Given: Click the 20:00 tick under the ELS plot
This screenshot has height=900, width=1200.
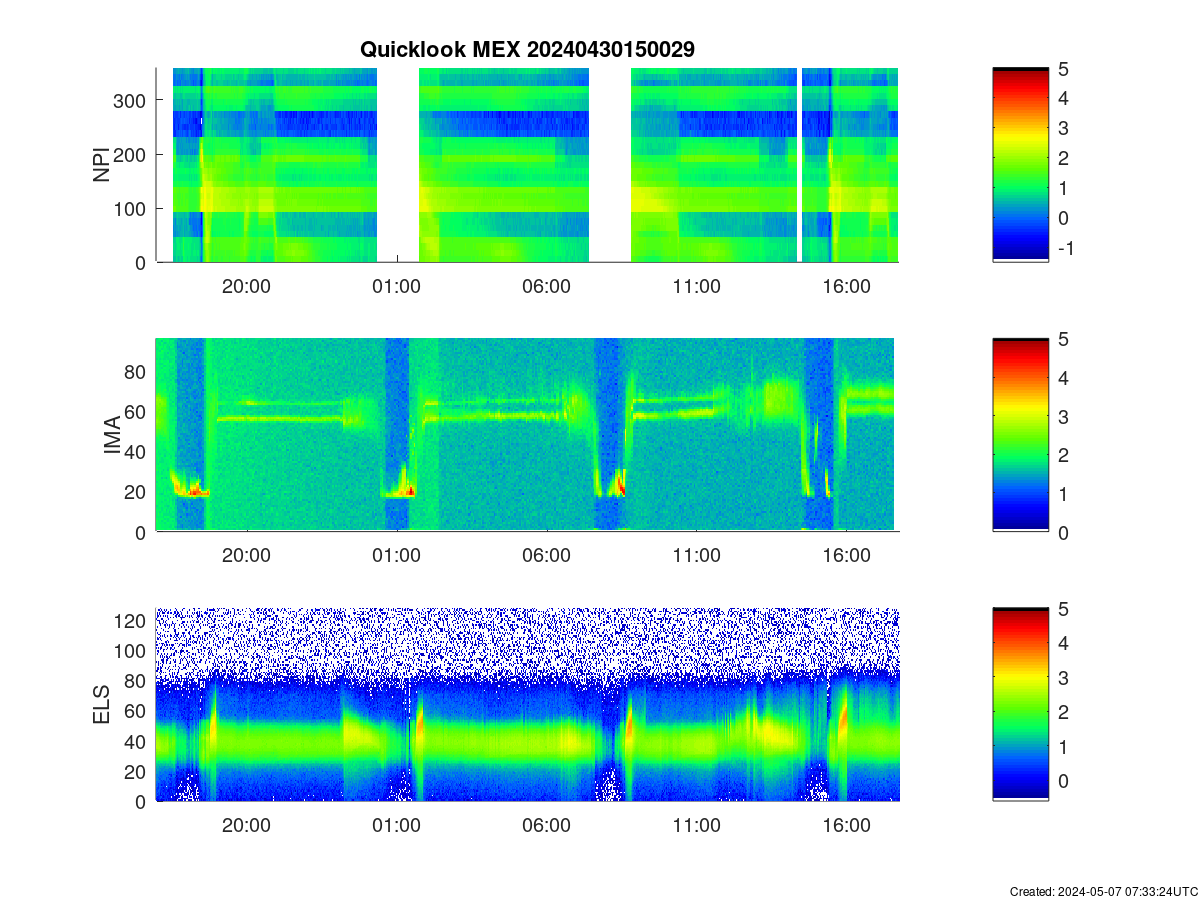Looking at the screenshot, I should [246, 826].
